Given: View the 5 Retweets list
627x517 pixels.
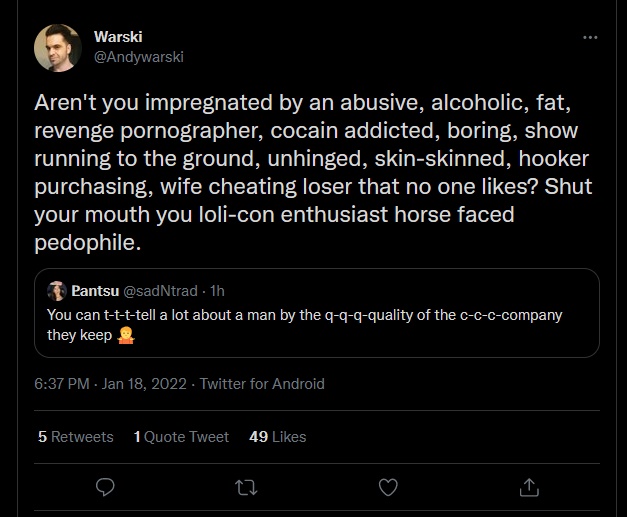Looking at the screenshot, I should 76,437.
